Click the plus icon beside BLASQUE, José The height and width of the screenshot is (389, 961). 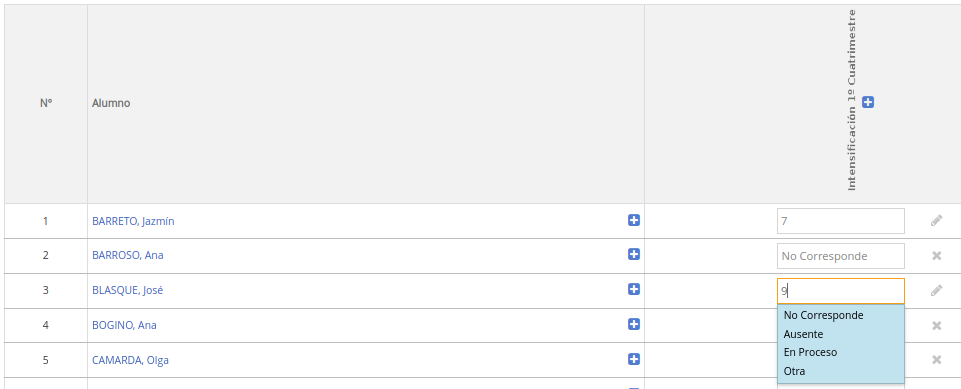click(634, 289)
